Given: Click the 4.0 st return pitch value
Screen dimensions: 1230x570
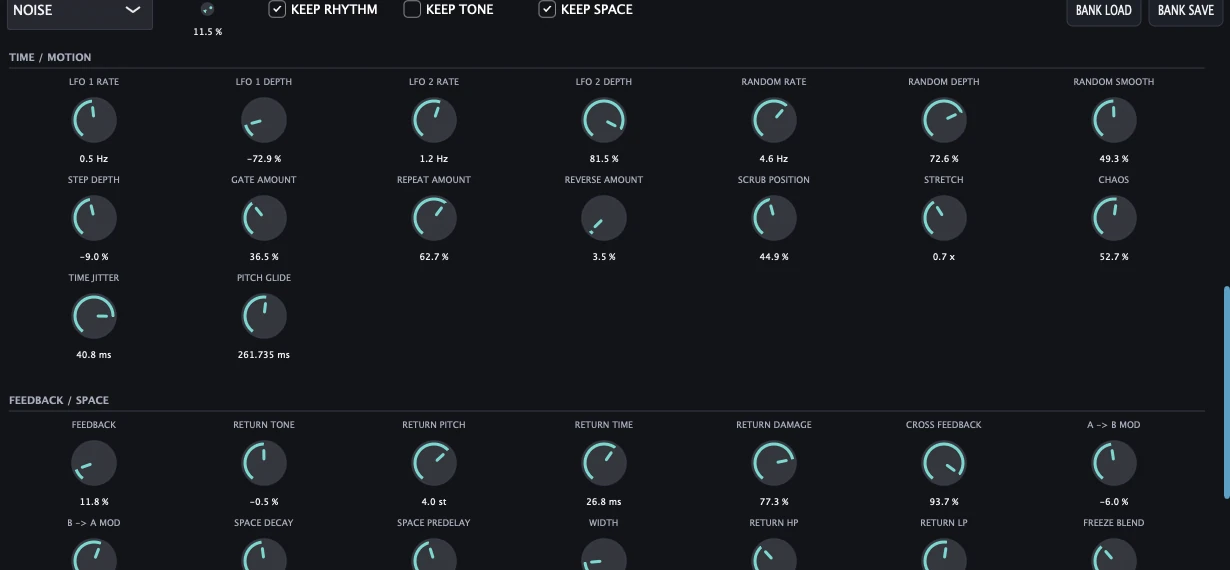Looking at the screenshot, I should click(x=434, y=502).
